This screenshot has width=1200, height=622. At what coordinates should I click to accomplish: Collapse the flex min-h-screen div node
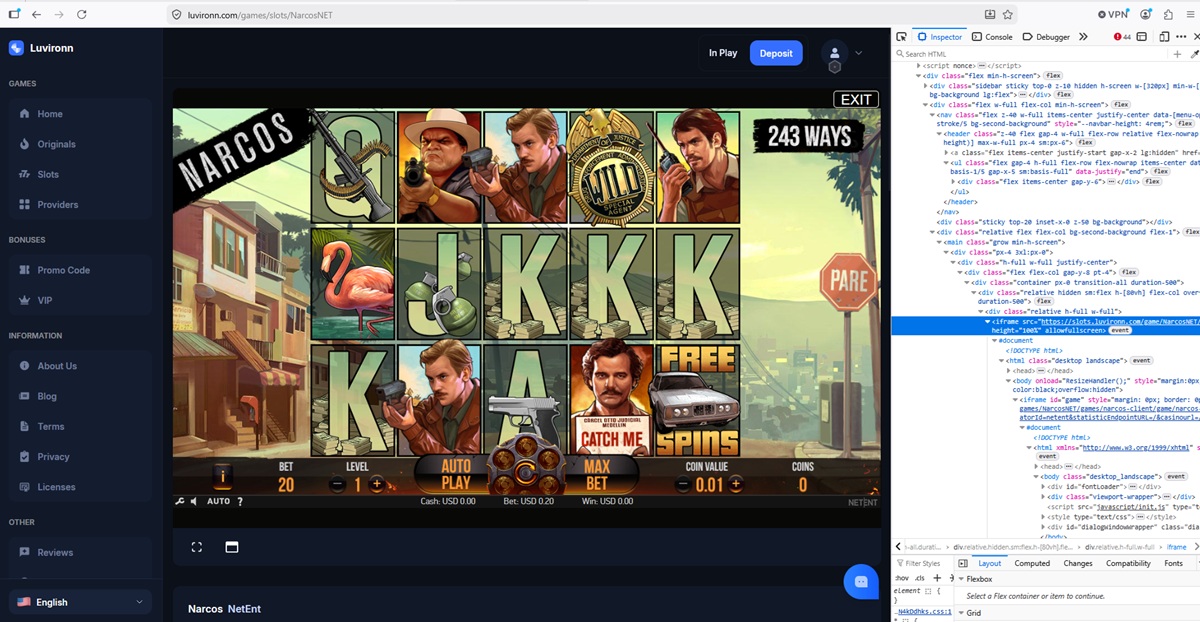(920, 75)
